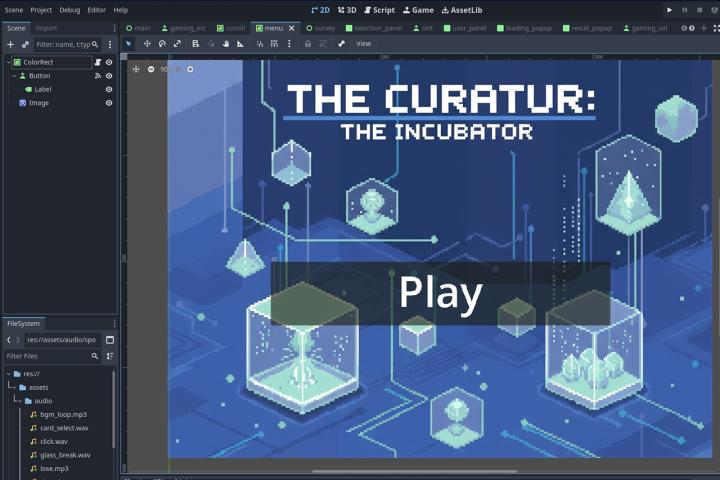Screen dimensions: 720x480
Task: Switch to the main scene tab
Action: tap(138, 28)
